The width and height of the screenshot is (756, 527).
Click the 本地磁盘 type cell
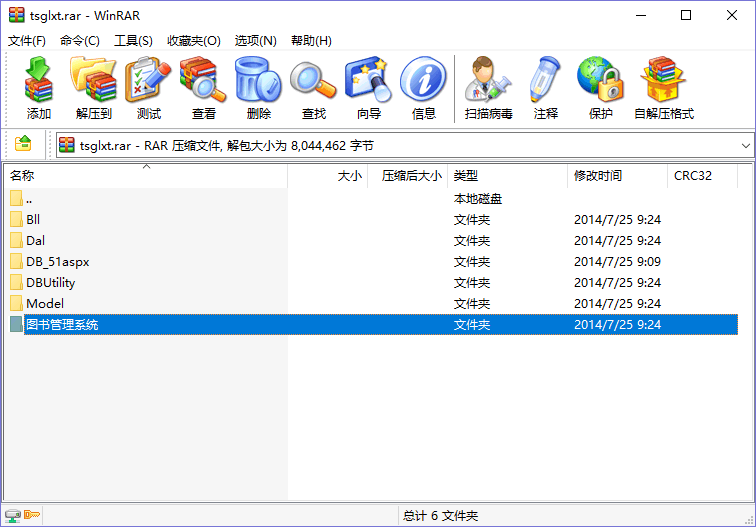(x=478, y=199)
